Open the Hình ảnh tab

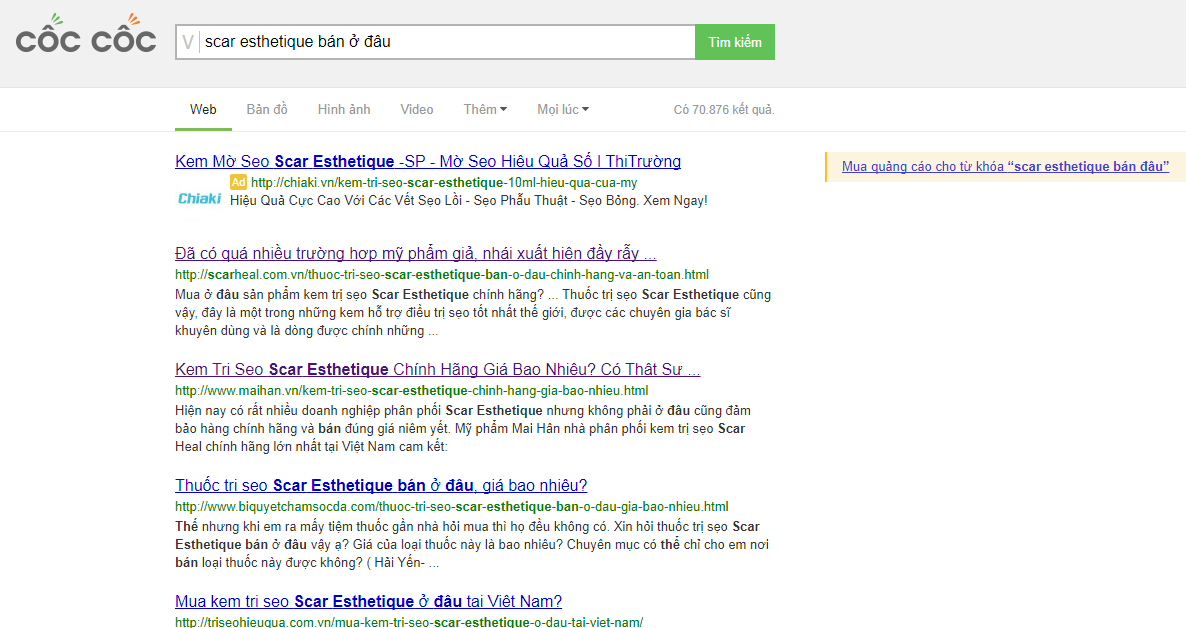(x=344, y=110)
